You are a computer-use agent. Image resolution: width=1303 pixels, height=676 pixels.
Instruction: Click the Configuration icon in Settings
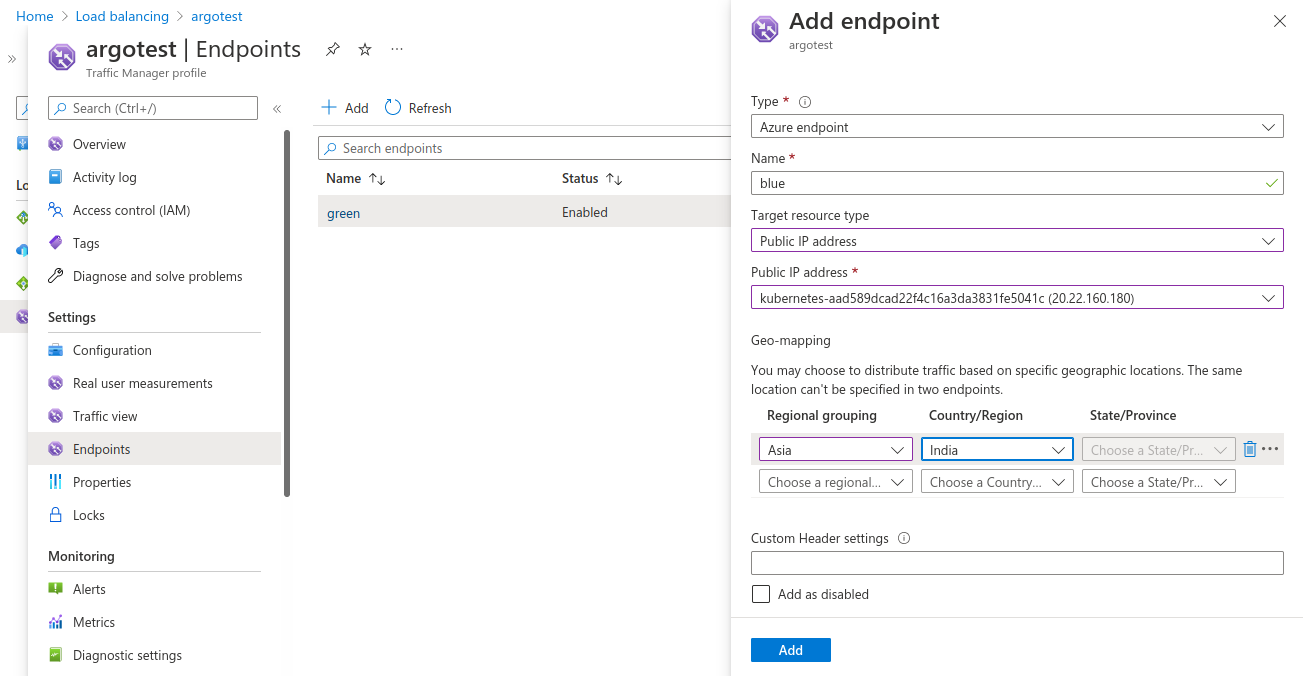[x=56, y=350]
